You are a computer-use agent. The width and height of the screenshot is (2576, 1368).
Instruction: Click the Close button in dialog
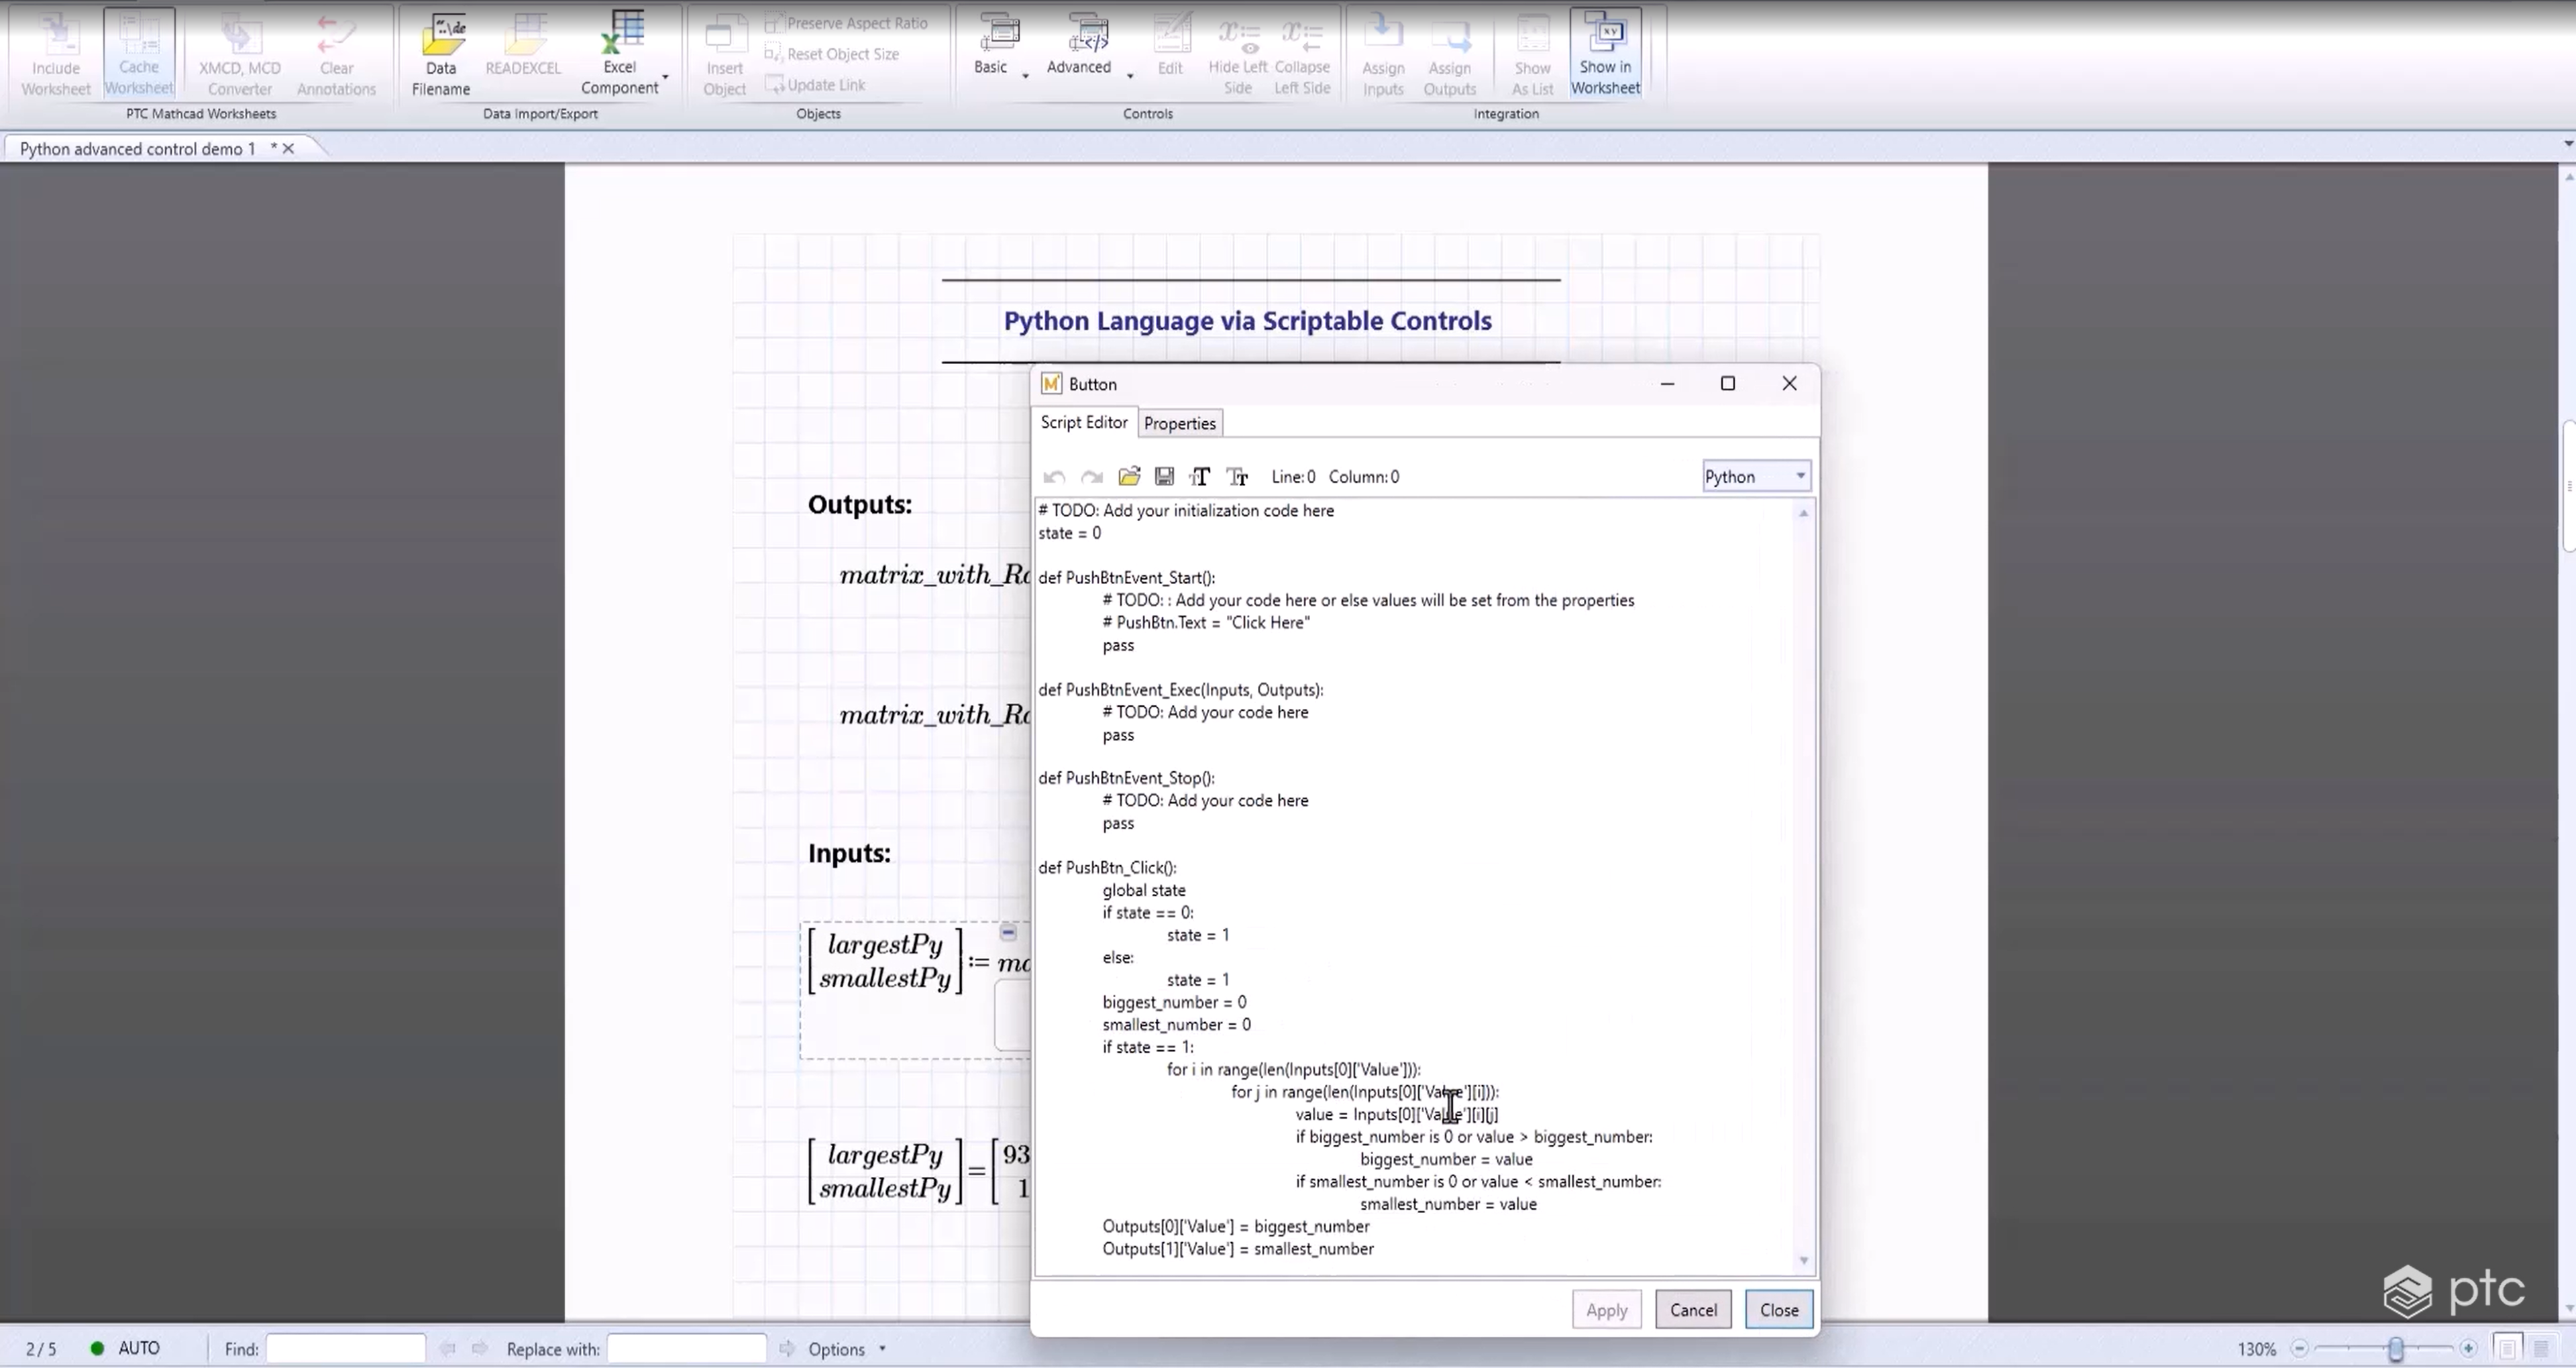pyautogui.click(x=1778, y=1309)
